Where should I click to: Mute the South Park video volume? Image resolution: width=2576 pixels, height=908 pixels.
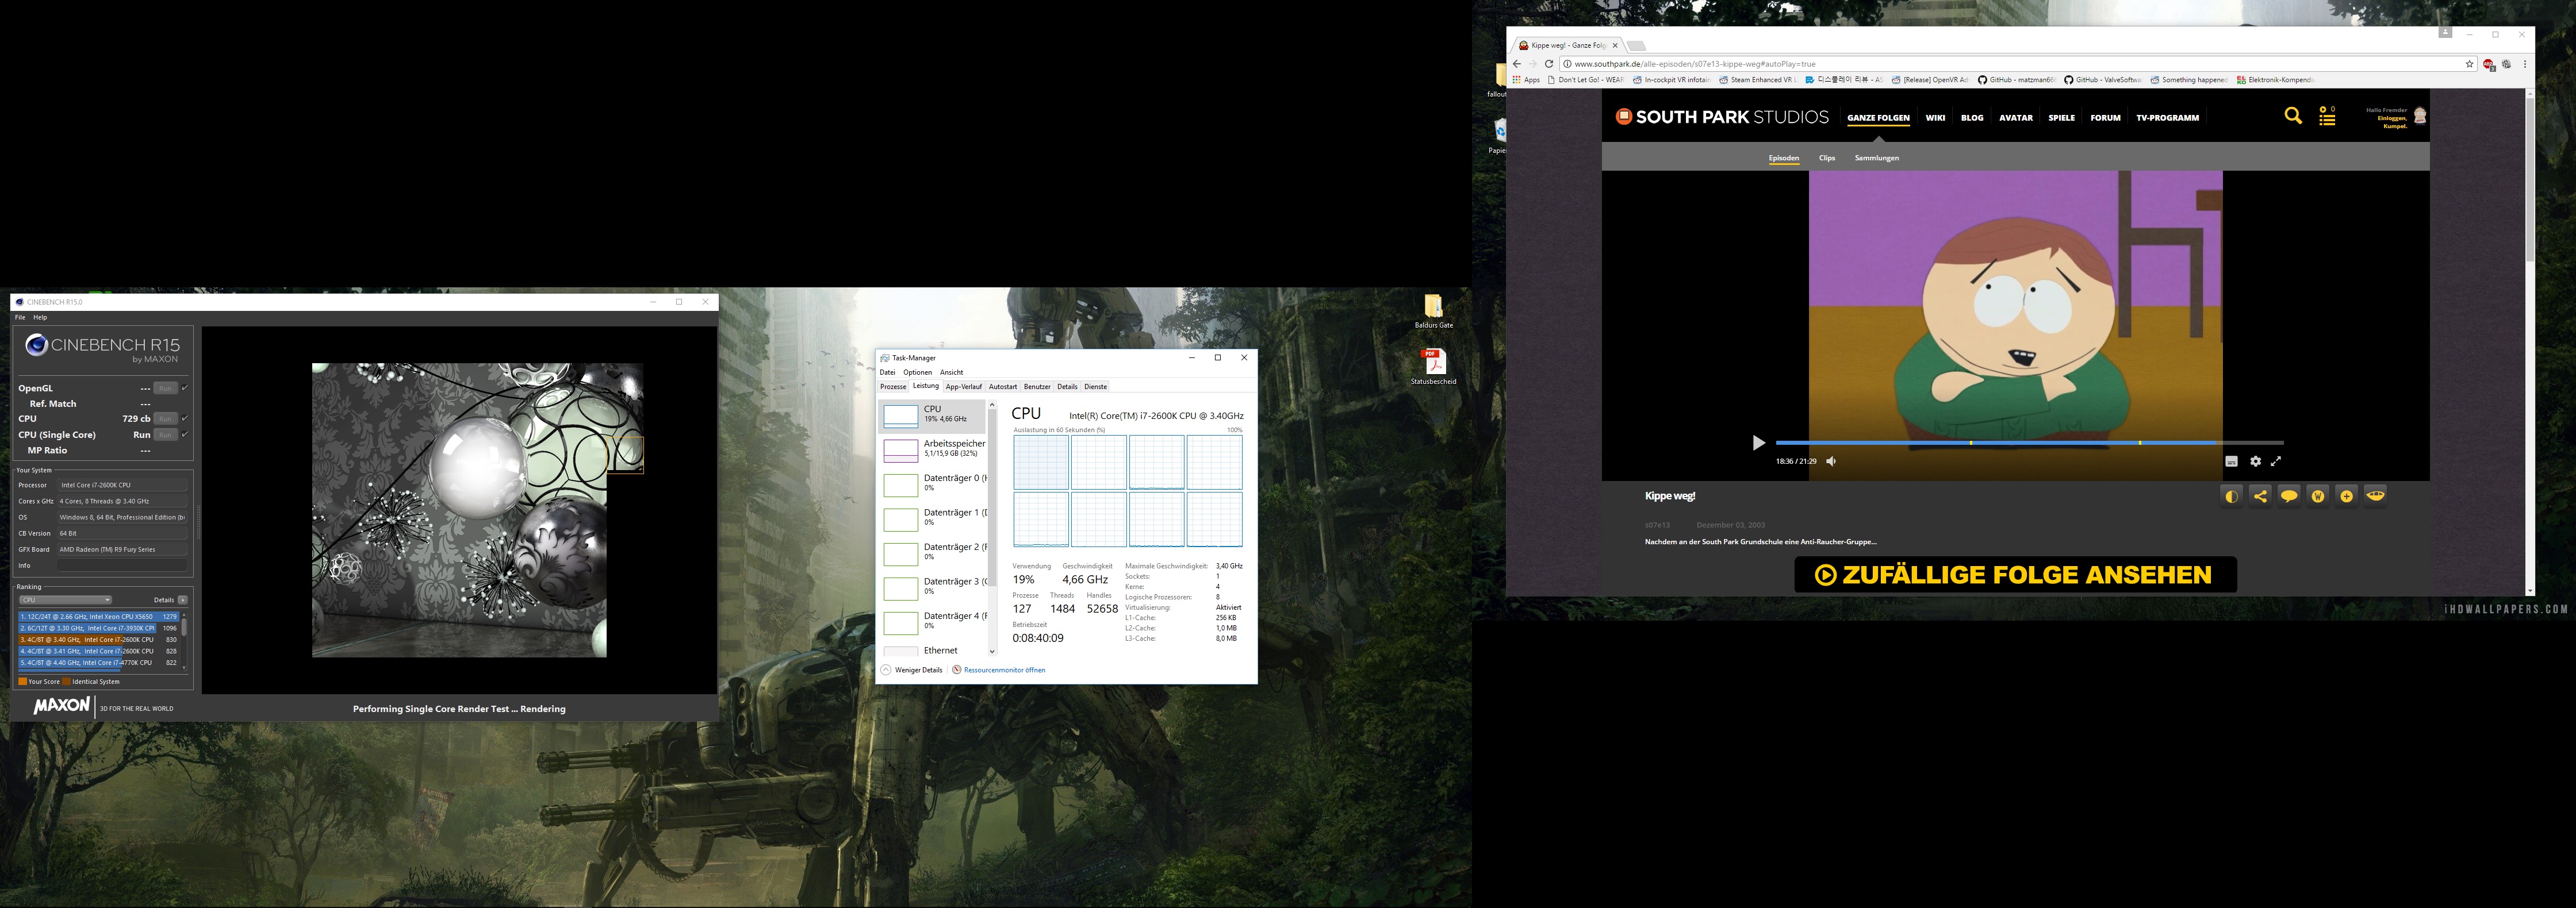click(1831, 461)
